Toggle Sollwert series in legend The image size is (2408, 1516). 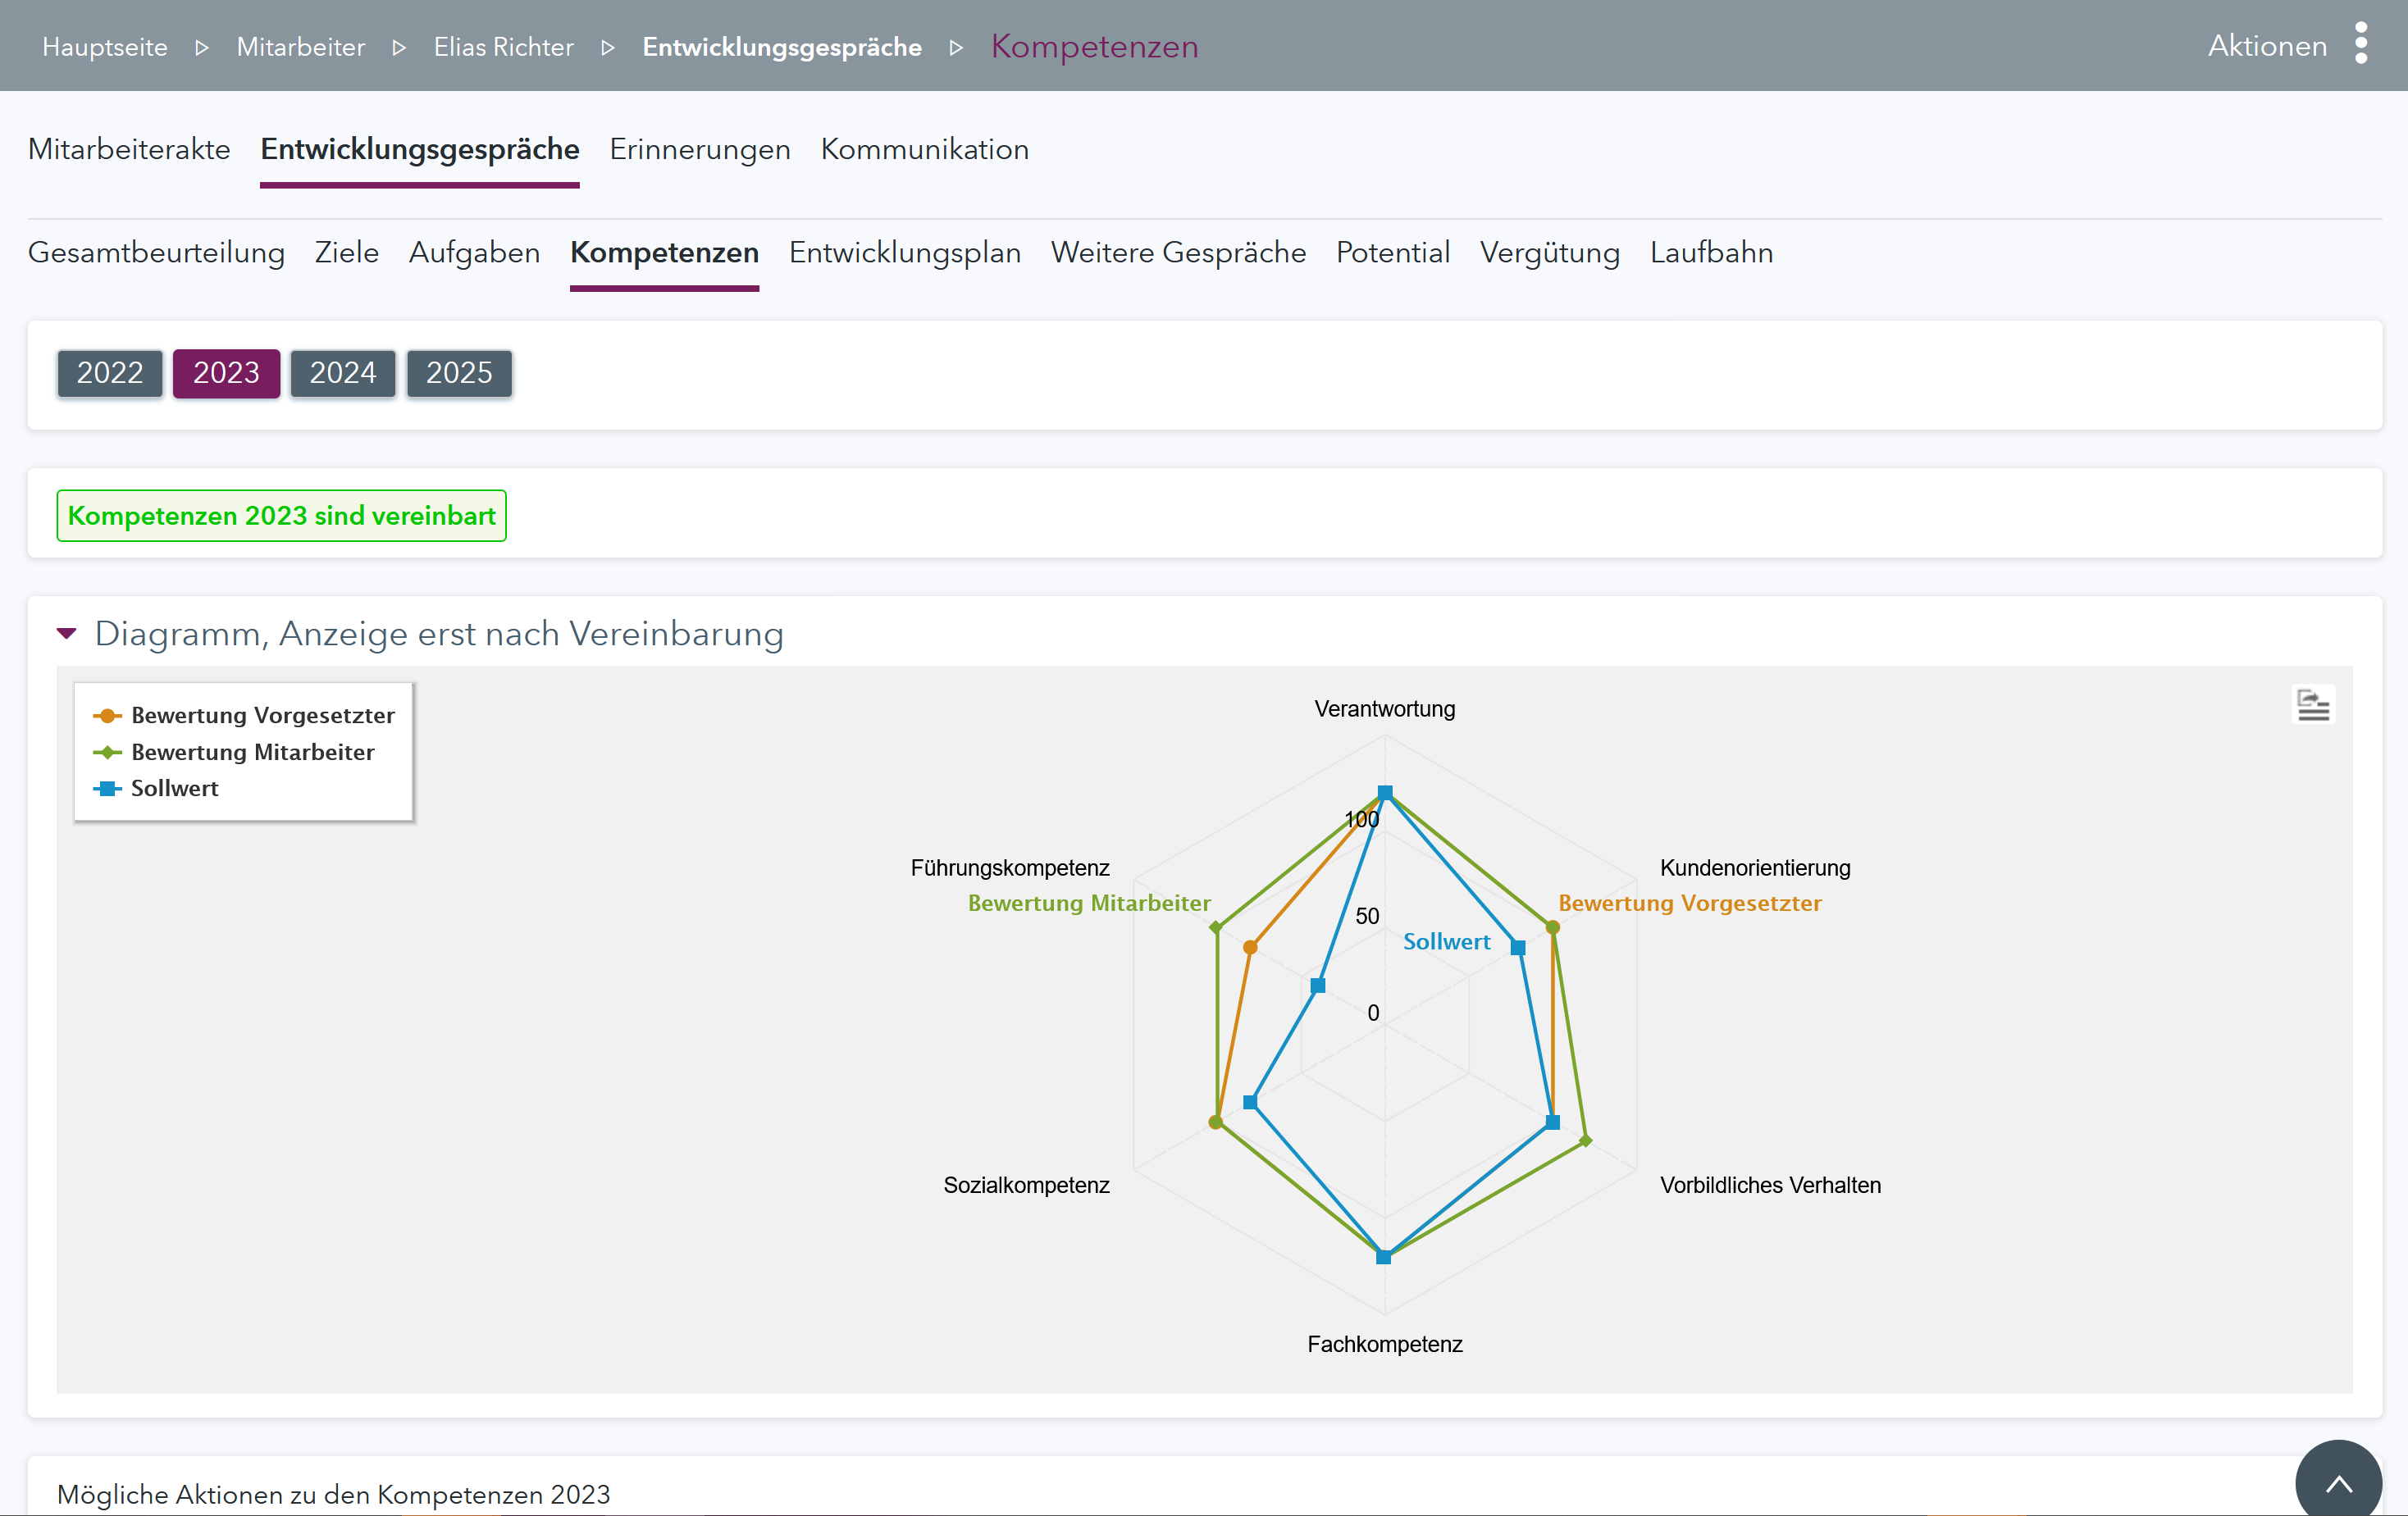(174, 788)
